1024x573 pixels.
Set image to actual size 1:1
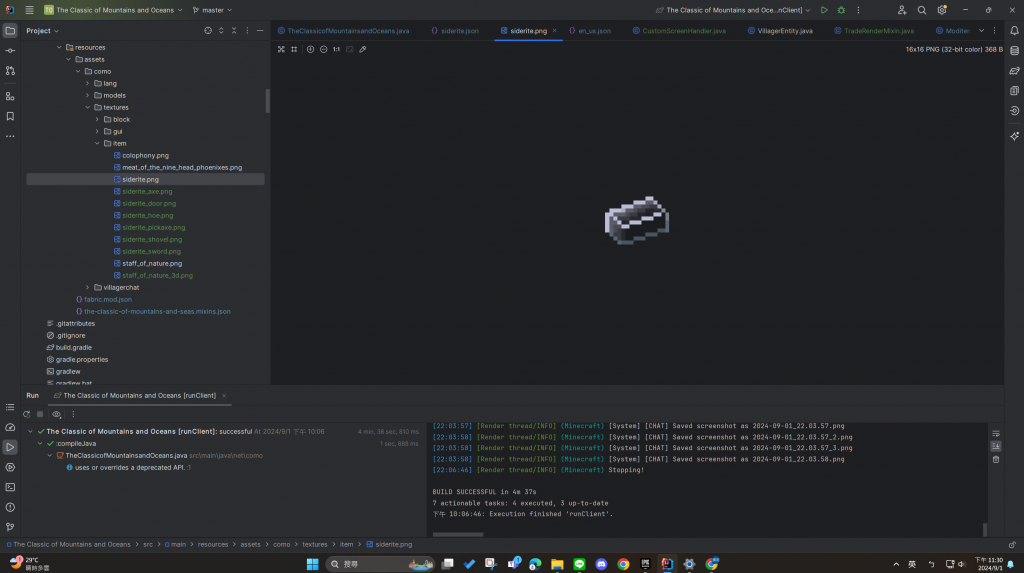[x=336, y=49]
